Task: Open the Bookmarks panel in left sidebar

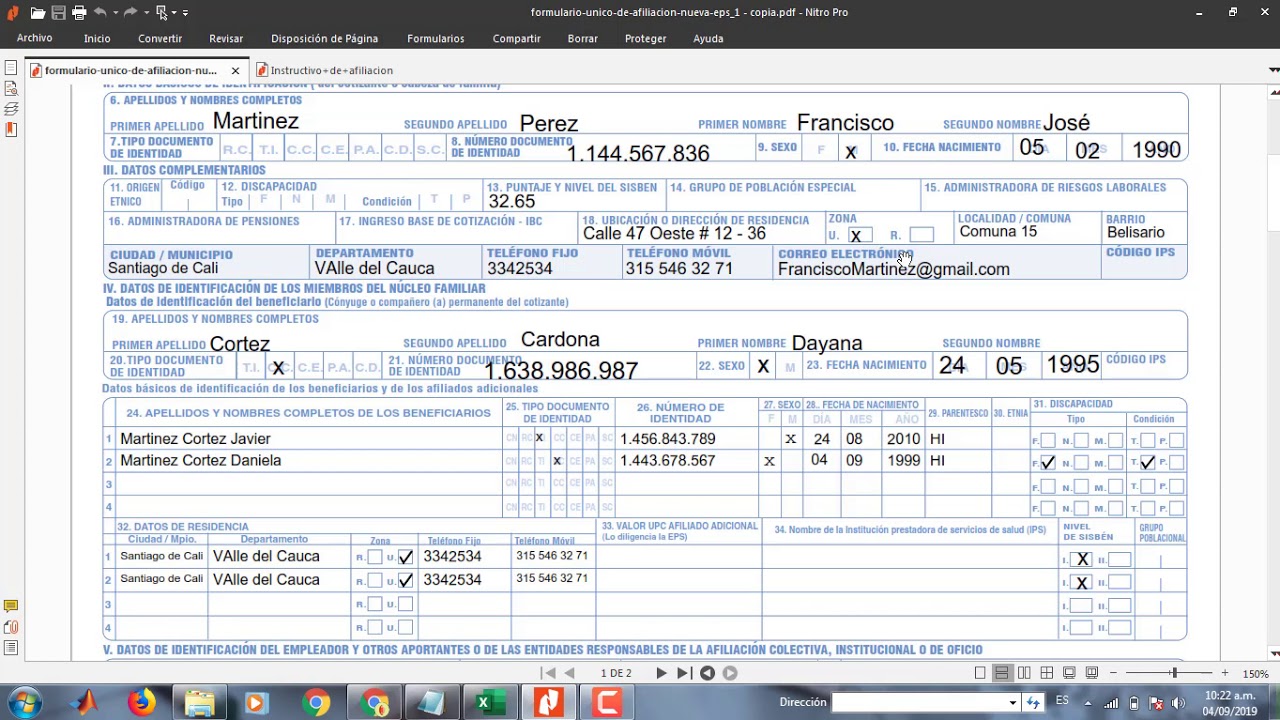Action: tap(11, 129)
